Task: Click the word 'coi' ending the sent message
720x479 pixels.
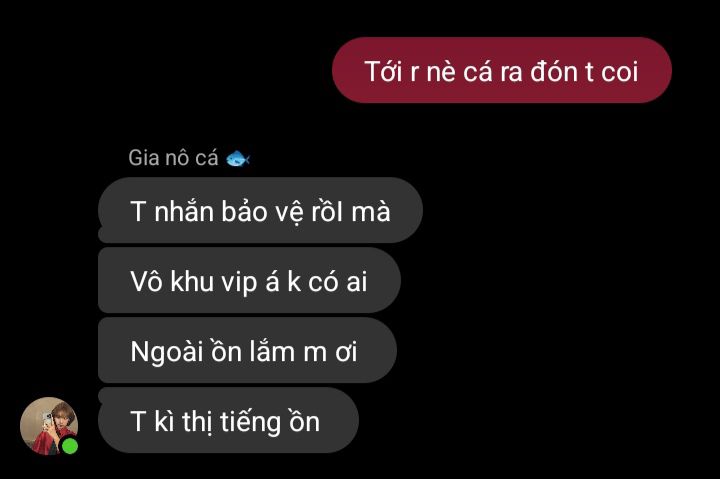Action: (620, 72)
